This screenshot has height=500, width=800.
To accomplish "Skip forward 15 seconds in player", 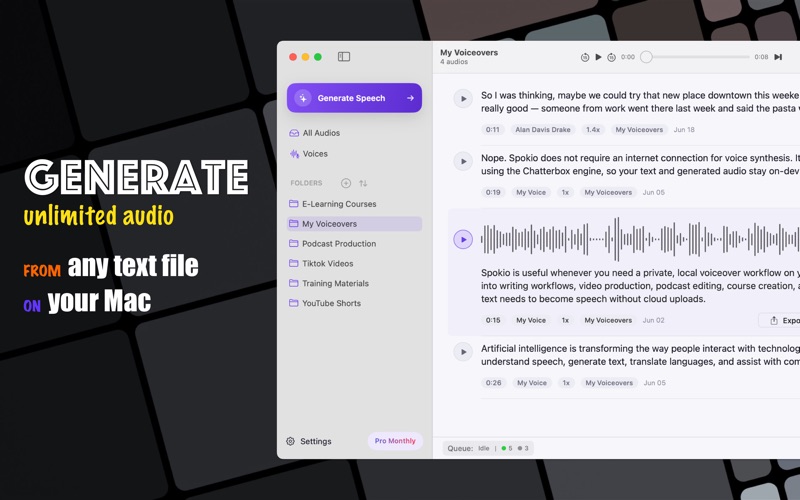I will coord(611,57).
